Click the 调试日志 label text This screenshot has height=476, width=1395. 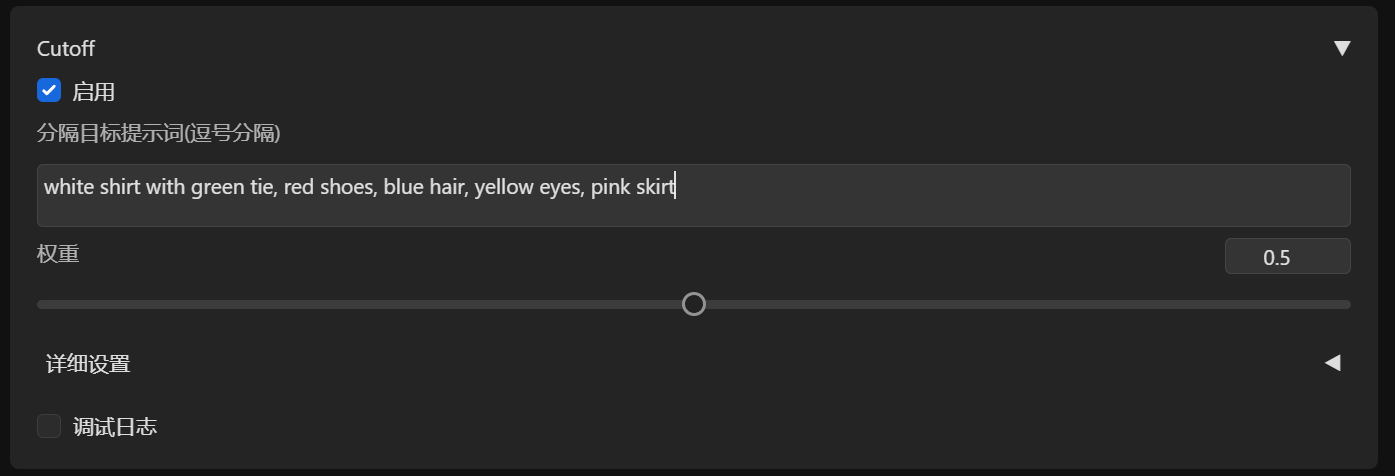[x=115, y=427]
